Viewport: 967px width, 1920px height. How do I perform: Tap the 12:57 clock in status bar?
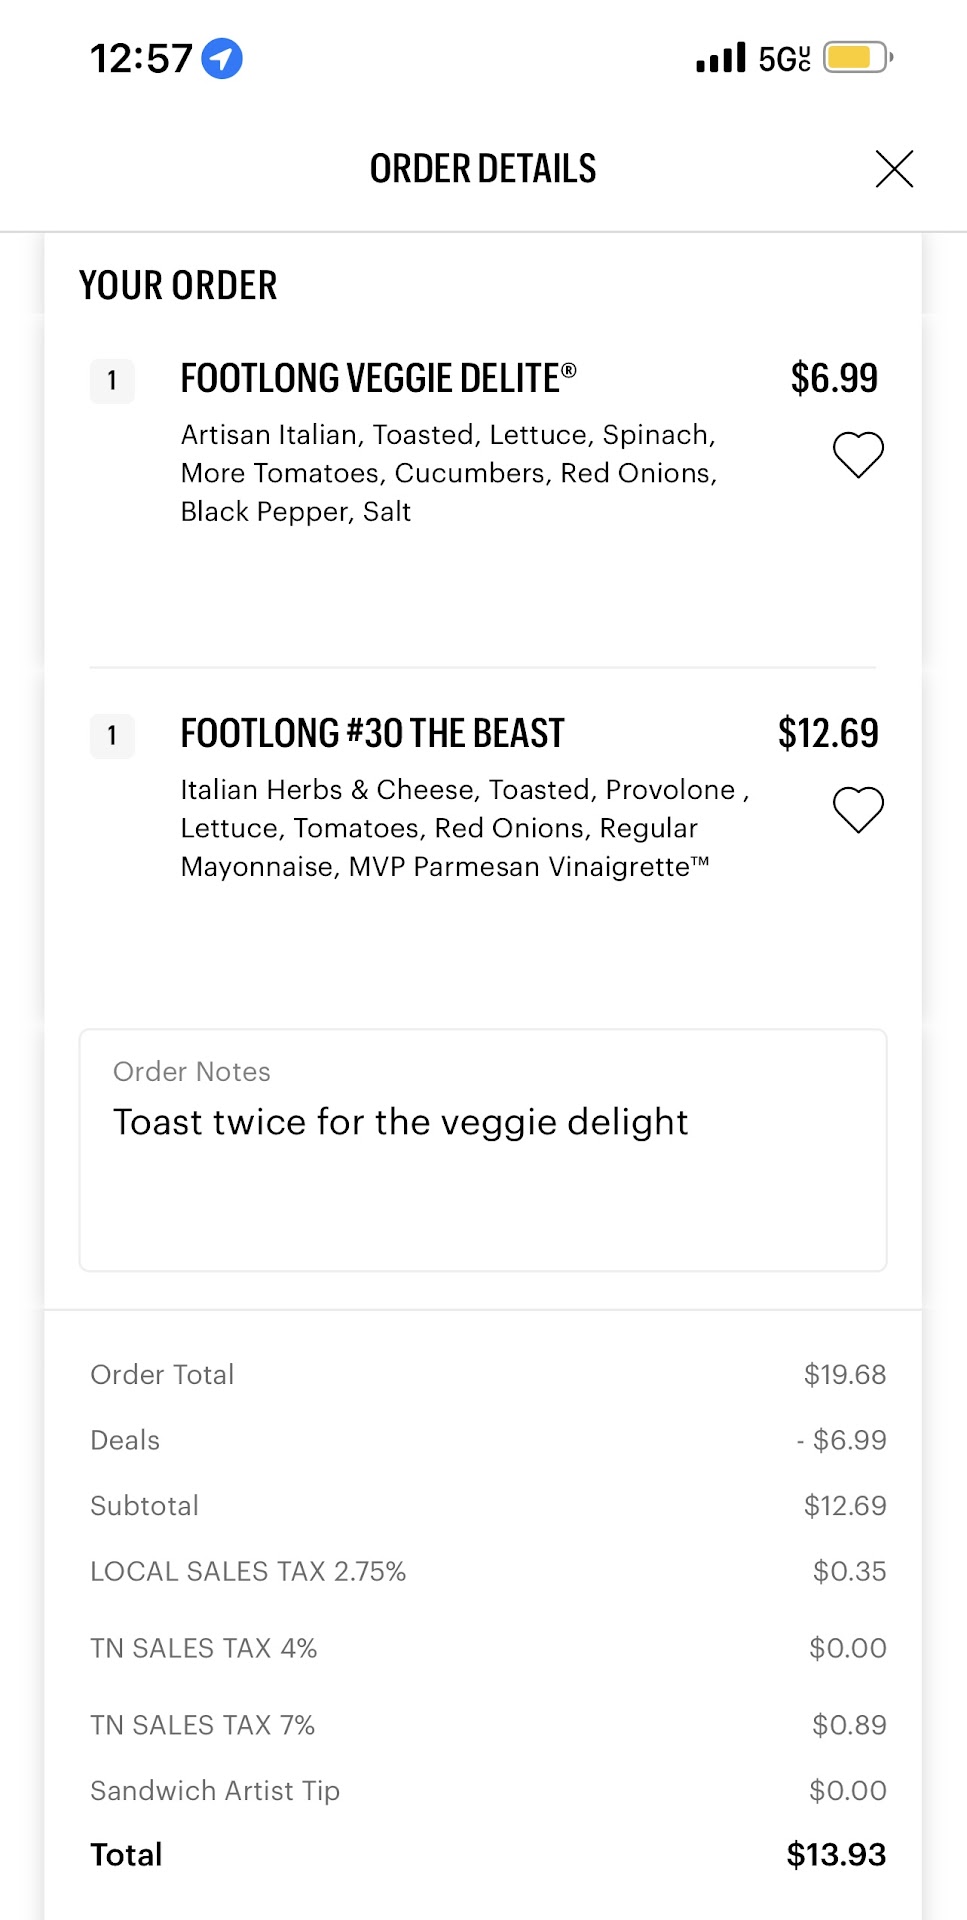(141, 59)
